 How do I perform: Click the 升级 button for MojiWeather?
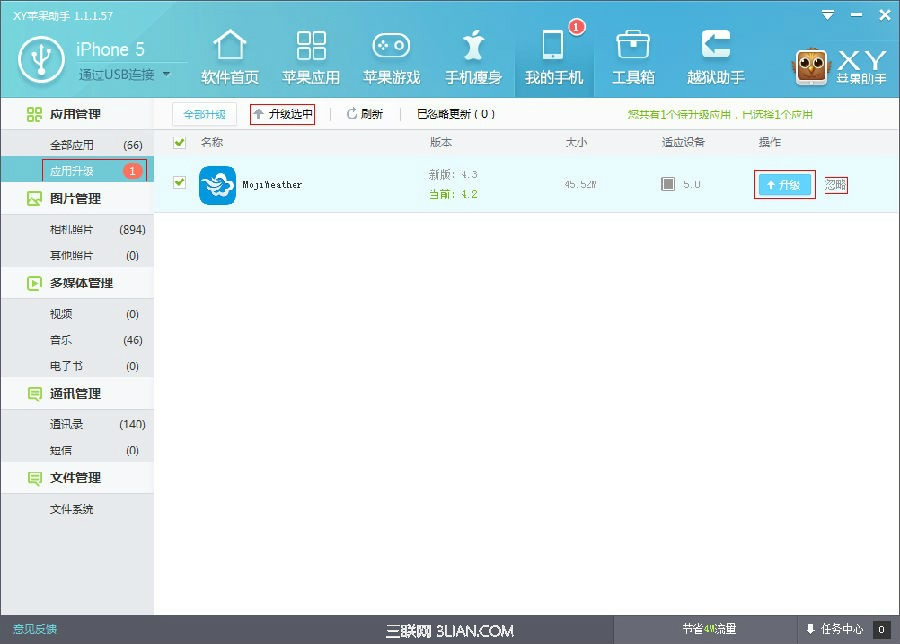[784, 185]
